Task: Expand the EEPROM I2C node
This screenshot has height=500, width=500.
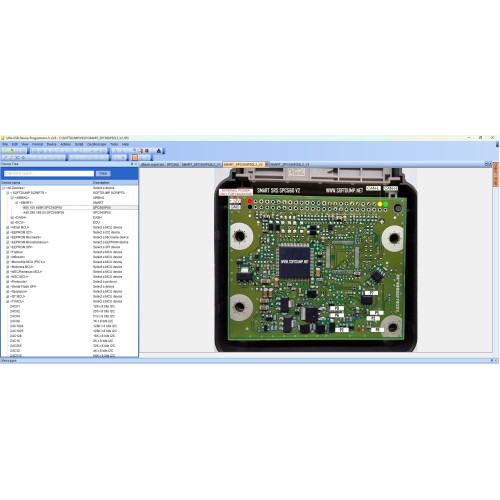Action: [x=8, y=232]
